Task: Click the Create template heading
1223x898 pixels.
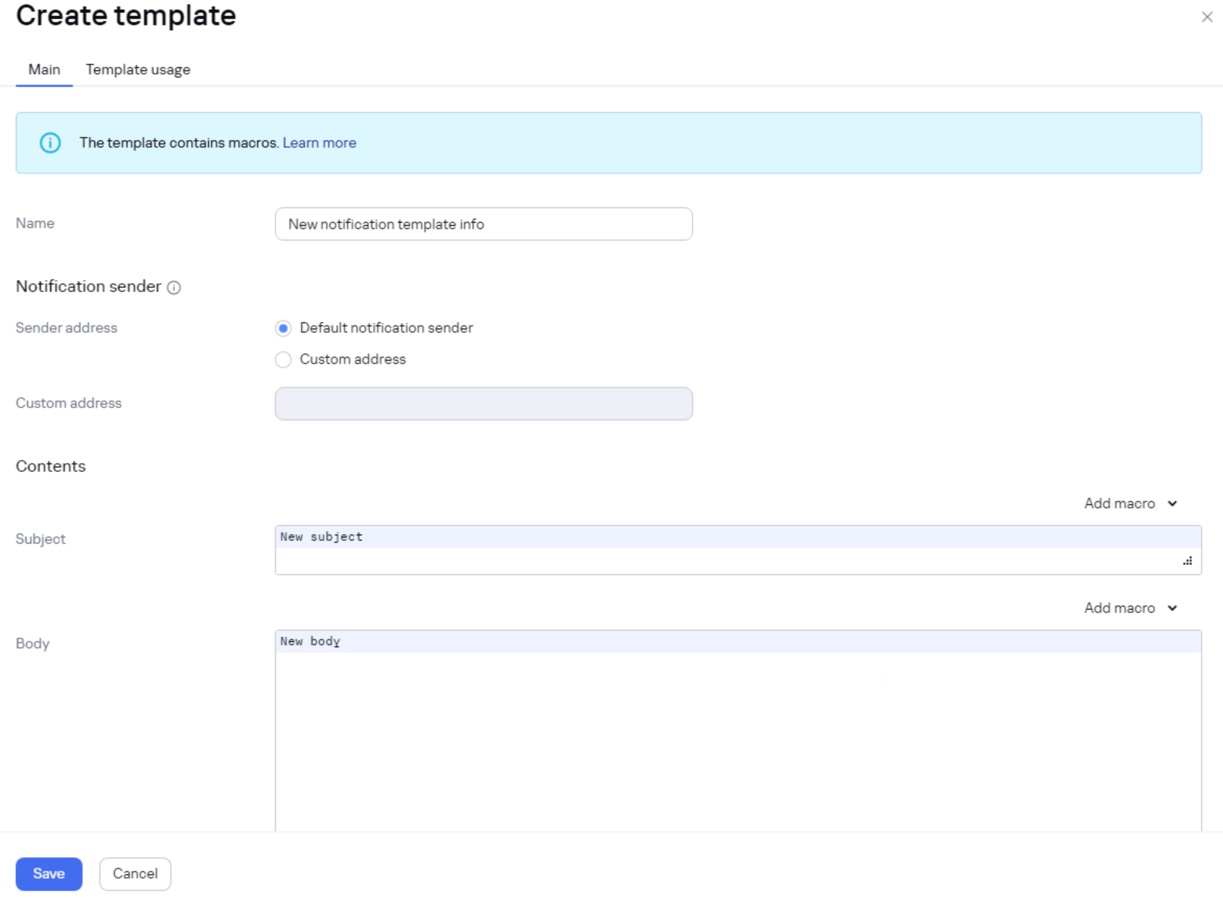Action: 126,16
